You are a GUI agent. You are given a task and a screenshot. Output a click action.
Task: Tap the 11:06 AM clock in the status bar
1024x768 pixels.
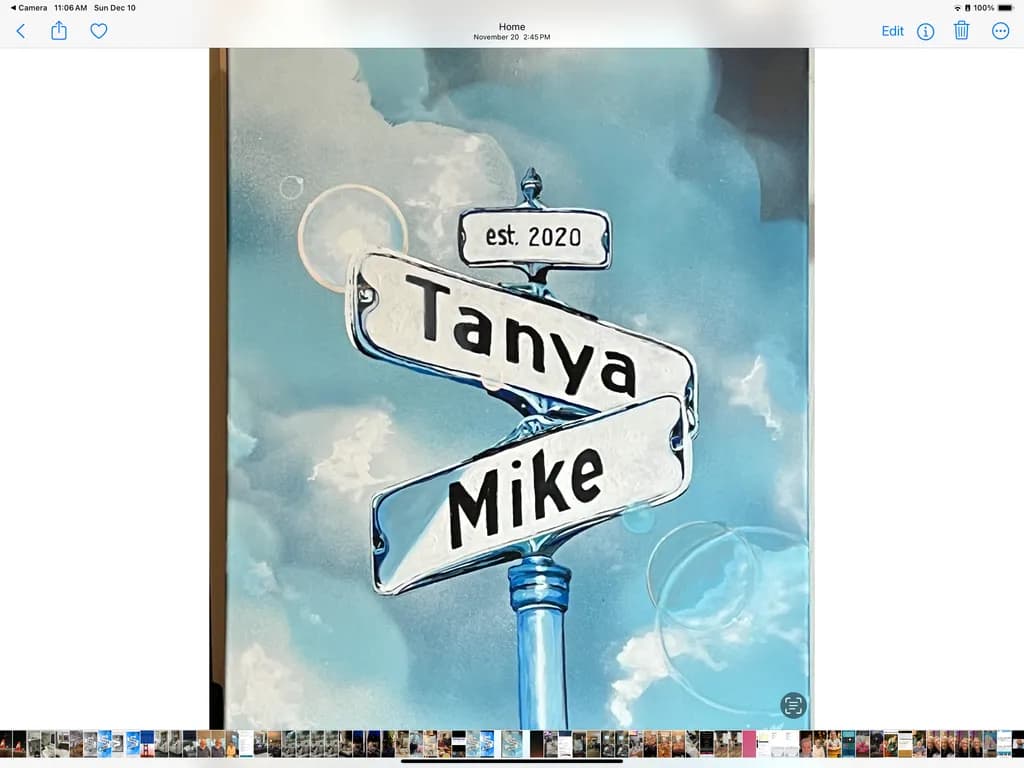[x=71, y=8]
